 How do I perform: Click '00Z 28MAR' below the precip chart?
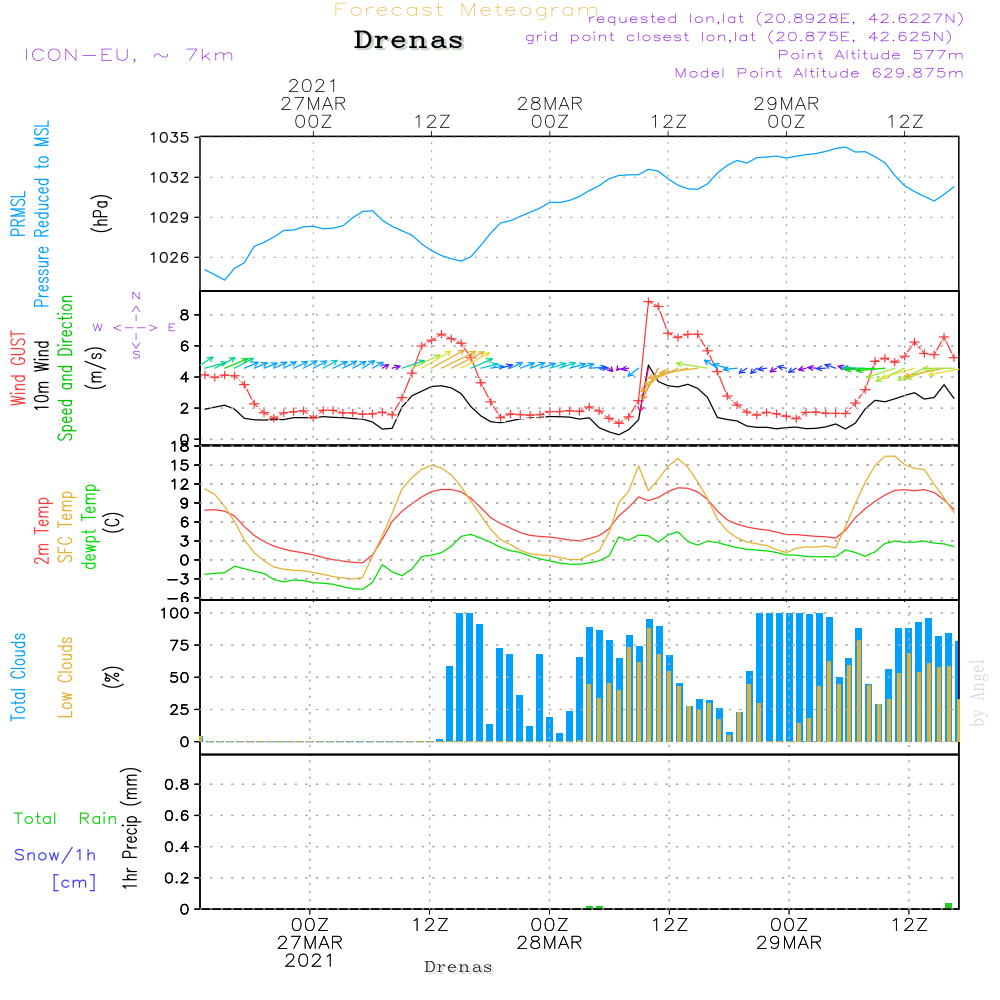coord(549,934)
